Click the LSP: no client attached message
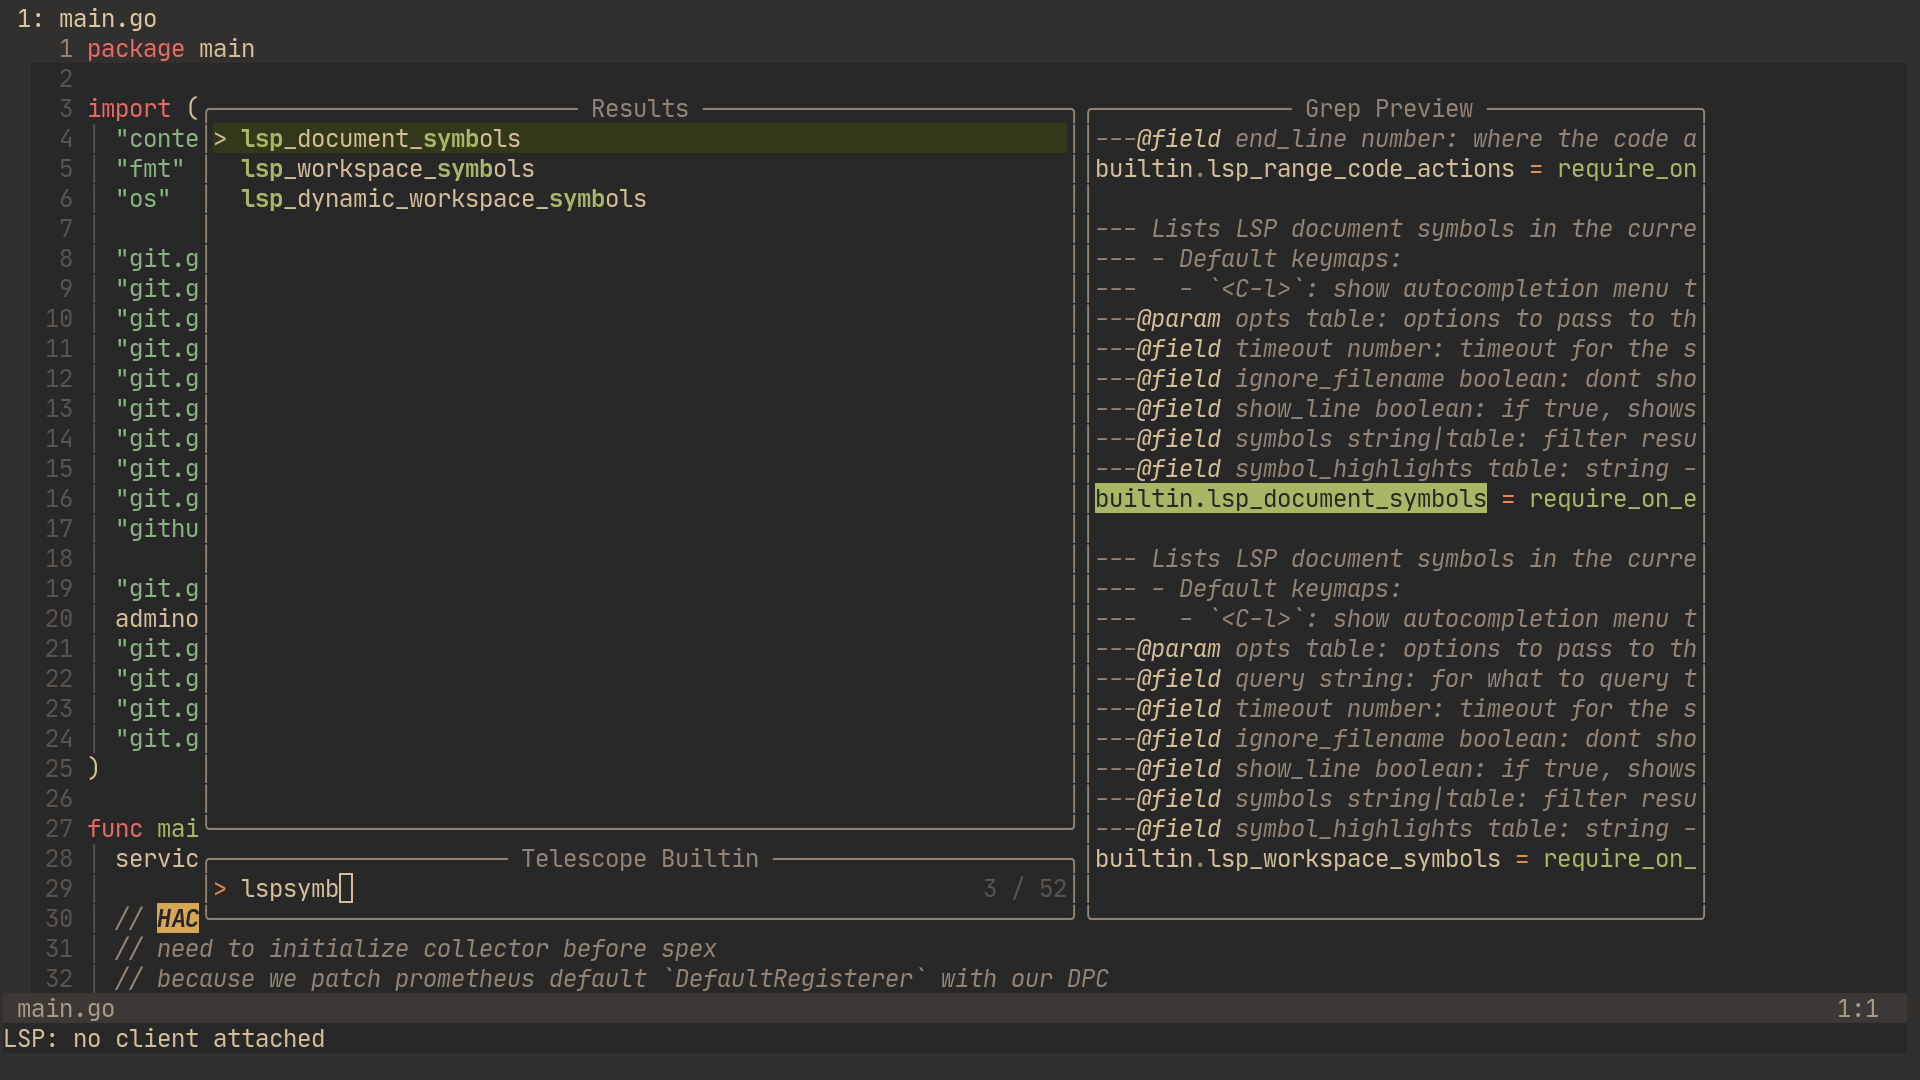This screenshot has width=1920, height=1080. click(164, 1038)
